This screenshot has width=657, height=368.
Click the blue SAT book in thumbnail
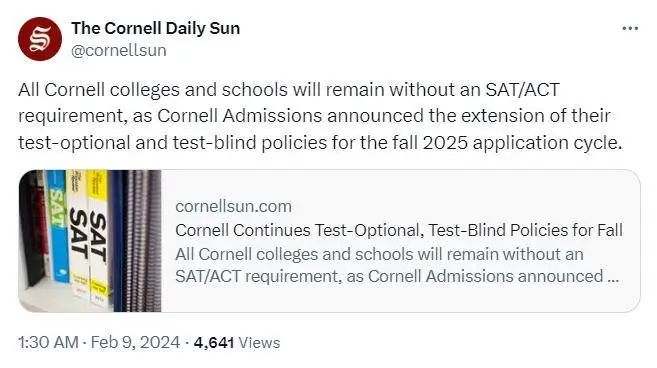tap(58, 226)
